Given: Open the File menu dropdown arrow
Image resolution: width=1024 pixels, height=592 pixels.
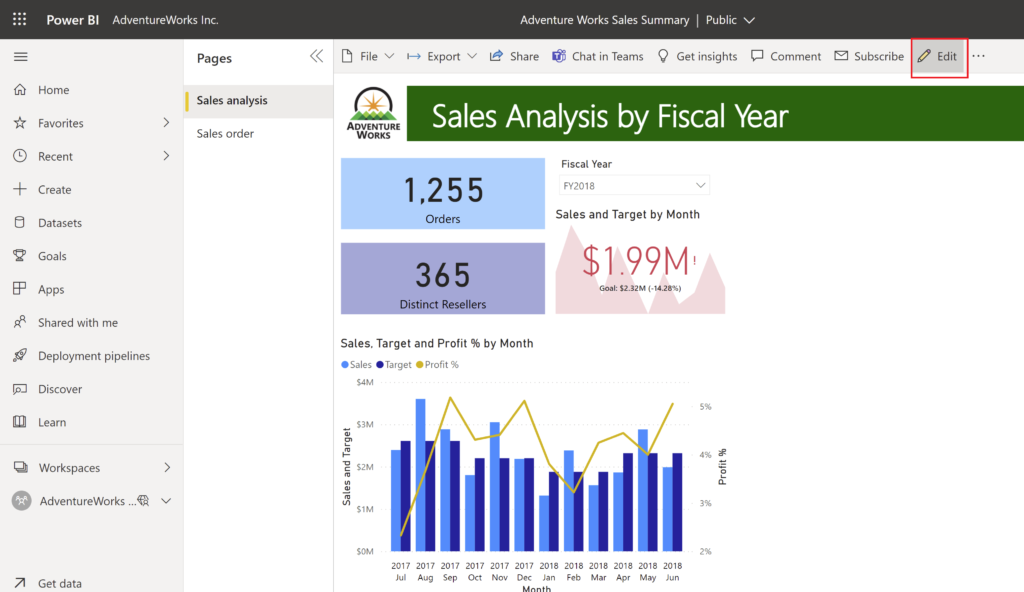Looking at the screenshot, I should tap(389, 56).
